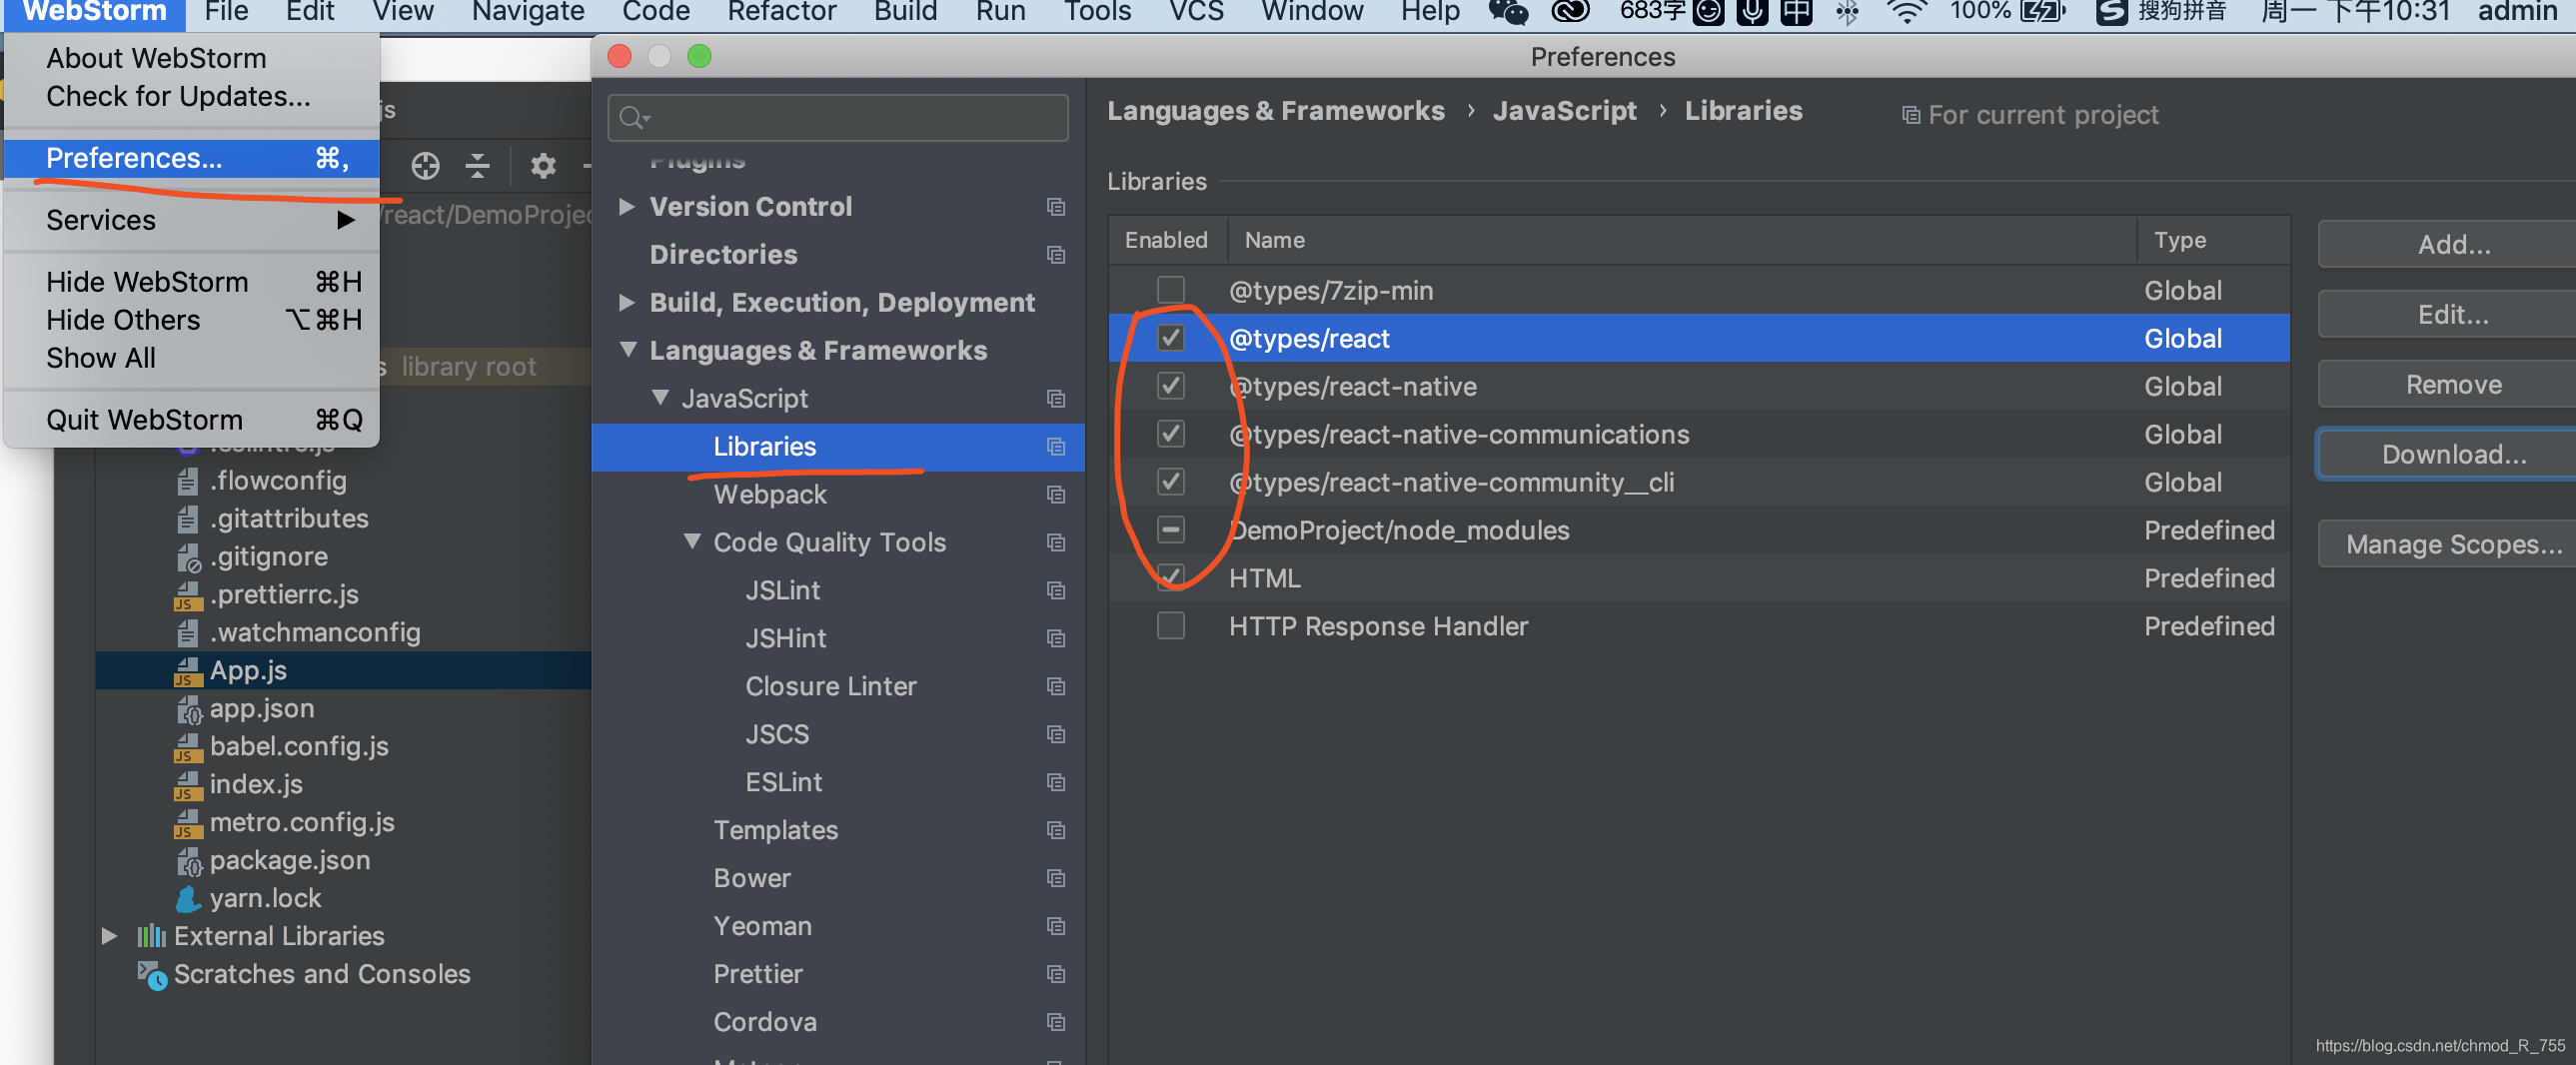Click the locate/target icon in project toolbar

[x=425, y=165]
